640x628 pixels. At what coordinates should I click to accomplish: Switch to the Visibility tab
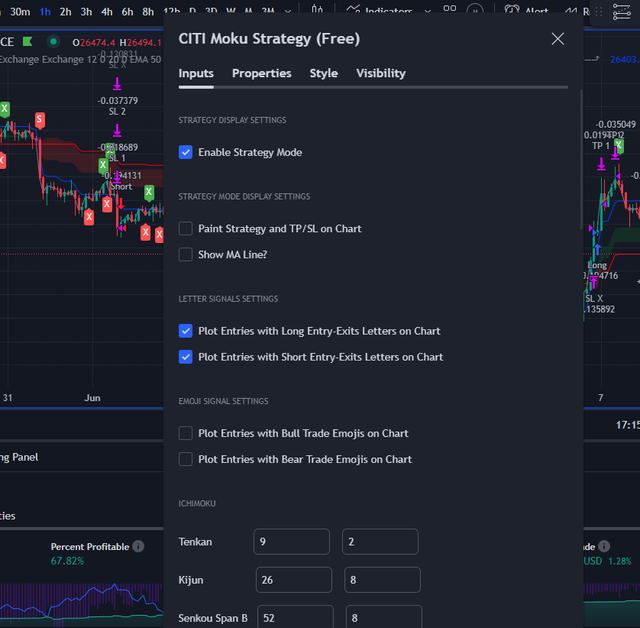pos(381,73)
